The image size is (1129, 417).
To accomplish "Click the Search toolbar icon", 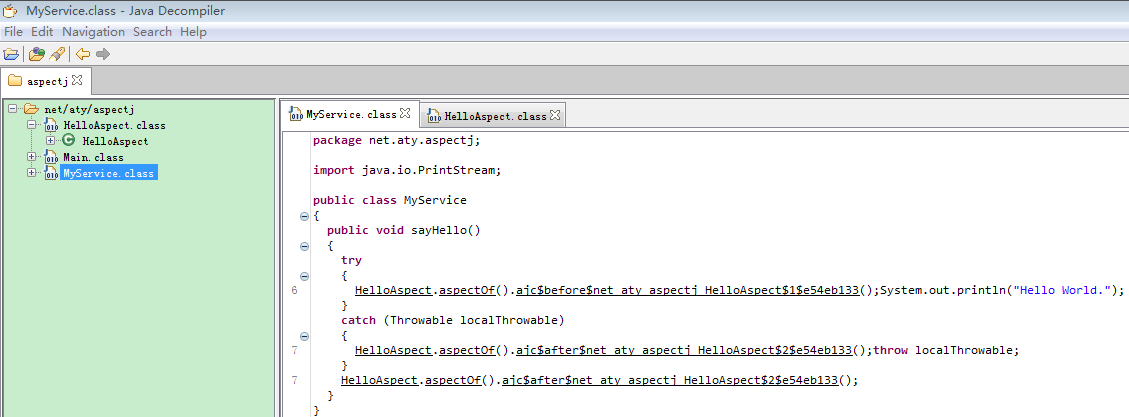I will tap(58, 54).
